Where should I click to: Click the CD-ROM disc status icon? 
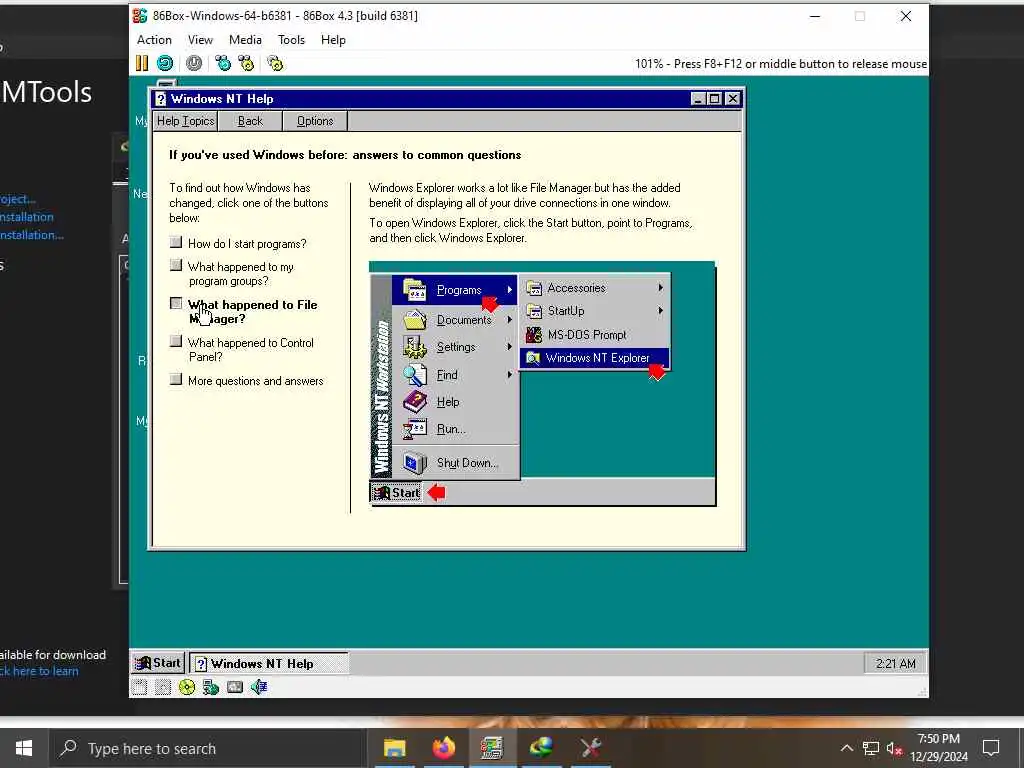pyautogui.click(x=187, y=686)
